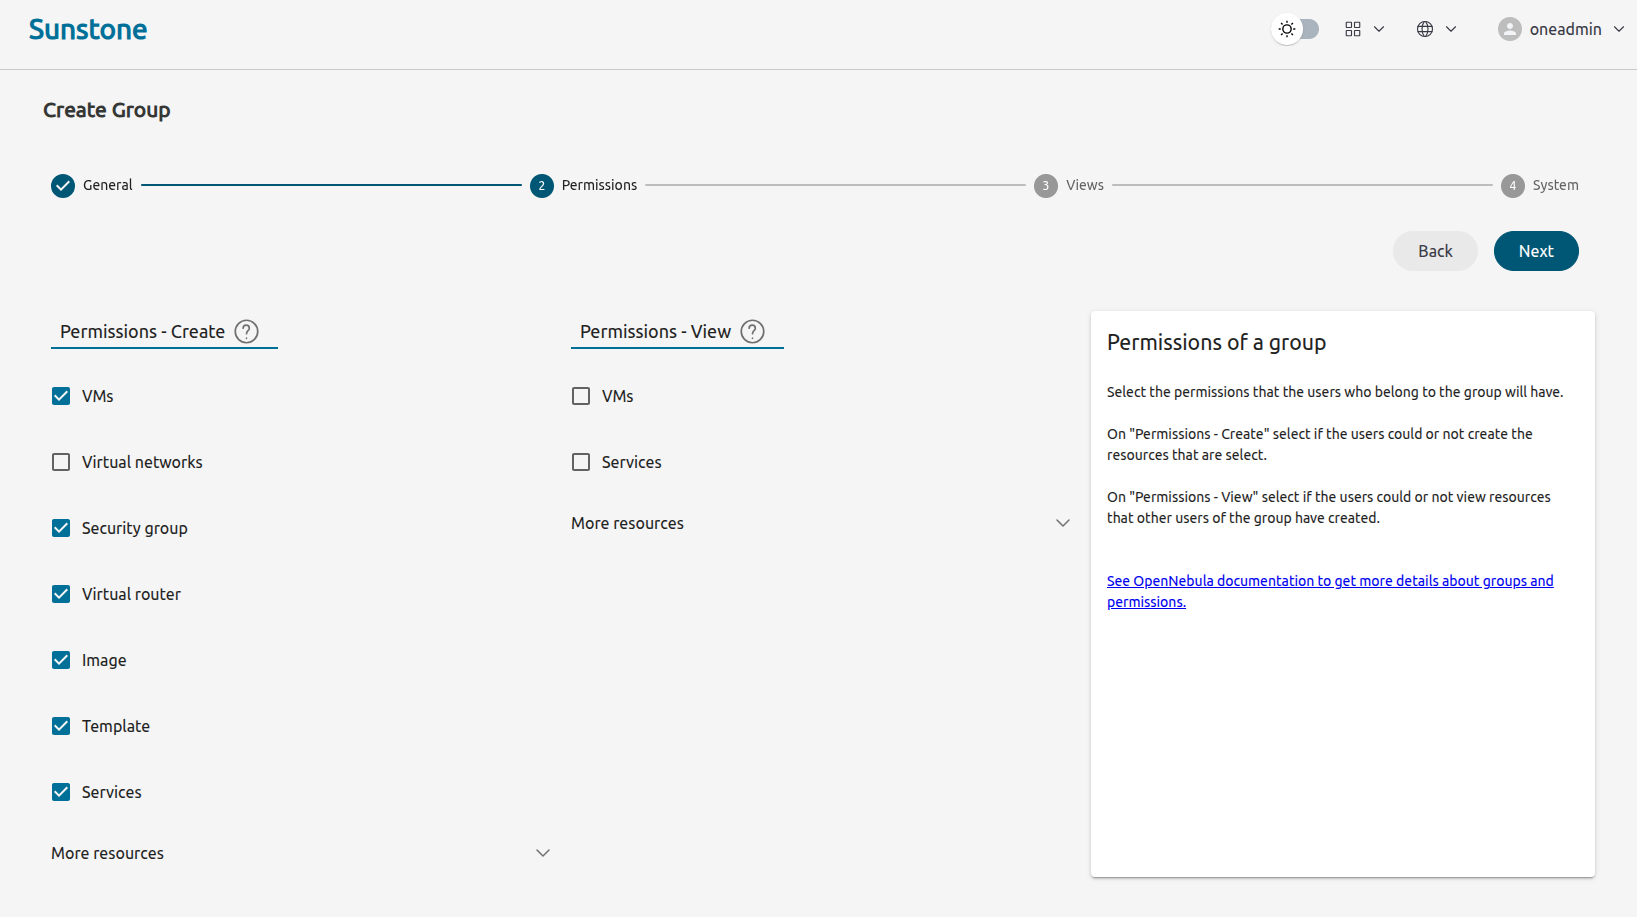1637x917 pixels.
Task: Open the Permissions - Create help icon
Action: tap(246, 331)
